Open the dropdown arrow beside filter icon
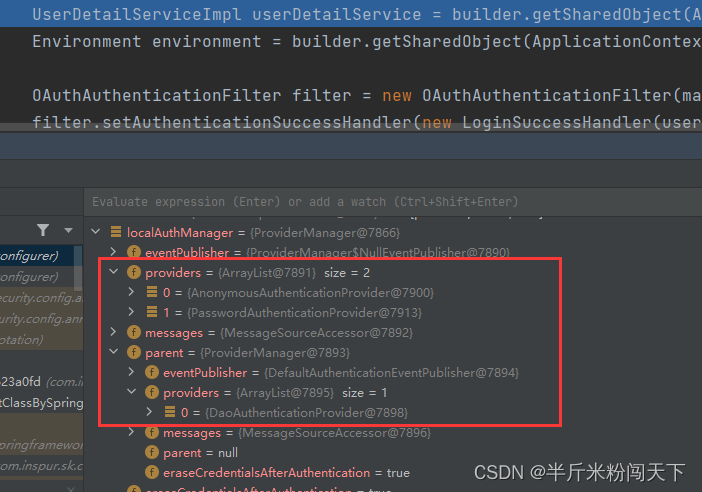The height and width of the screenshot is (492, 702). [x=68, y=231]
